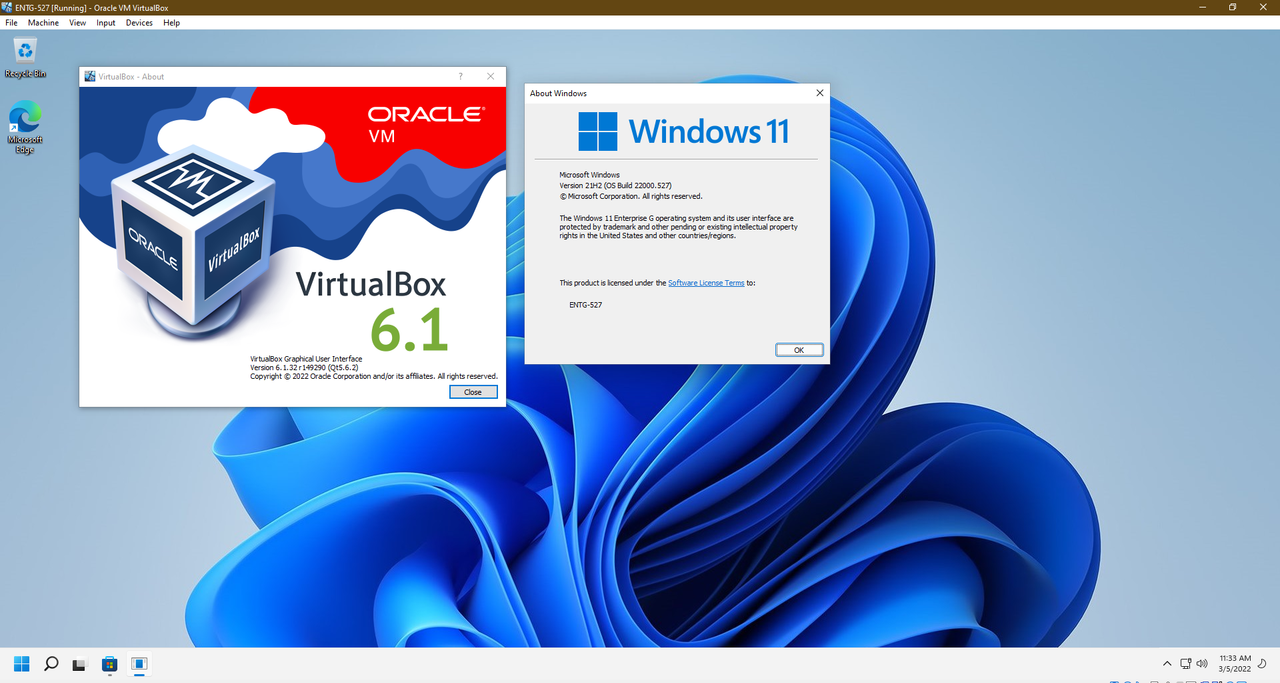Restore down the ENTG-527 VM window
Screen dimensions: 1280x683
point(1233,7)
